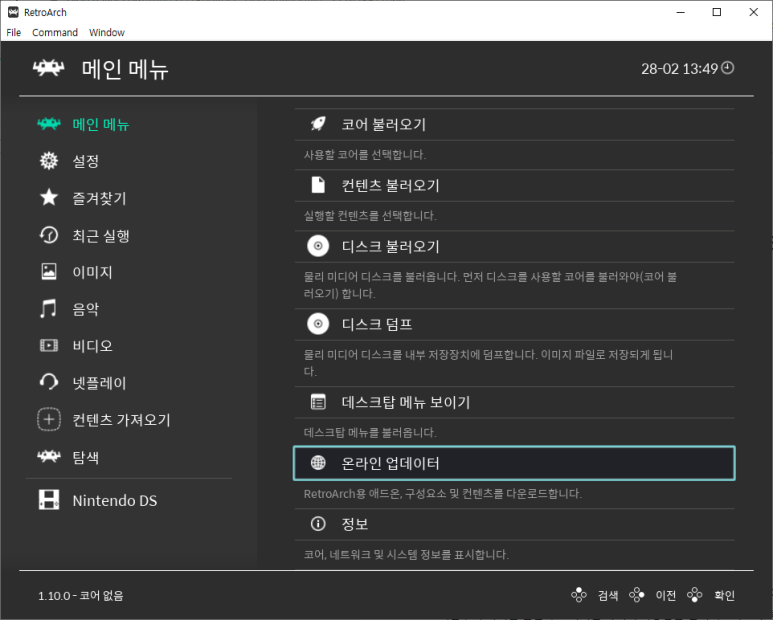
Task: Click the 음악 music note icon
Action: pos(48,309)
